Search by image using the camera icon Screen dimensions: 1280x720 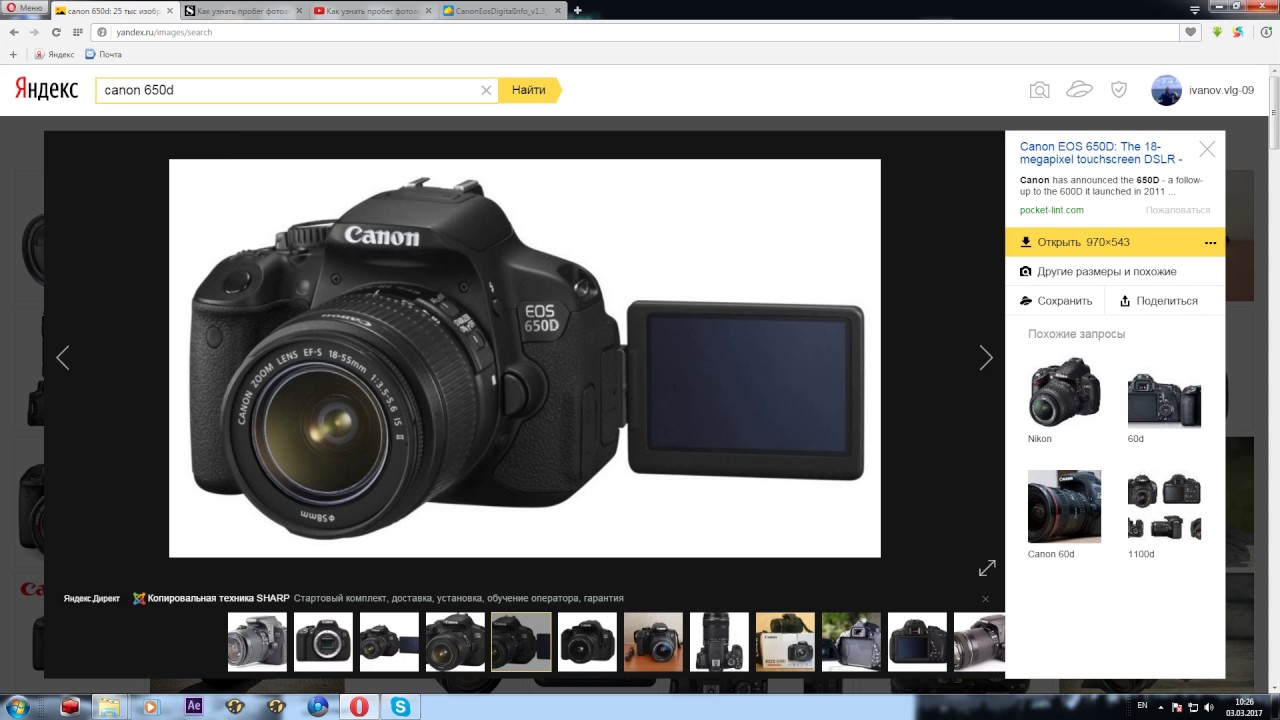[1040, 90]
